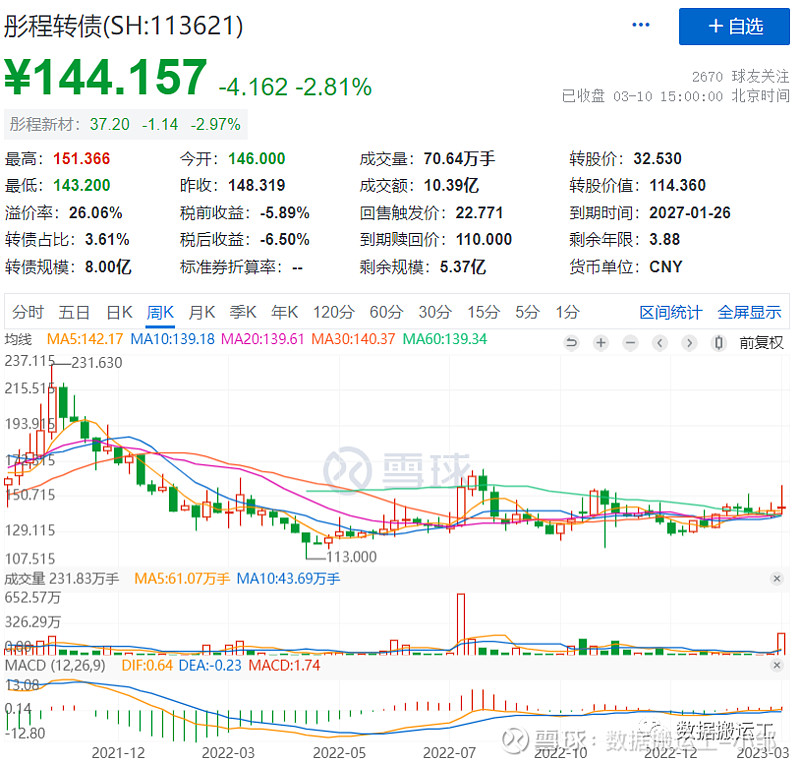
Task: Select the 60分 interval tab
Action: [x=386, y=312]
